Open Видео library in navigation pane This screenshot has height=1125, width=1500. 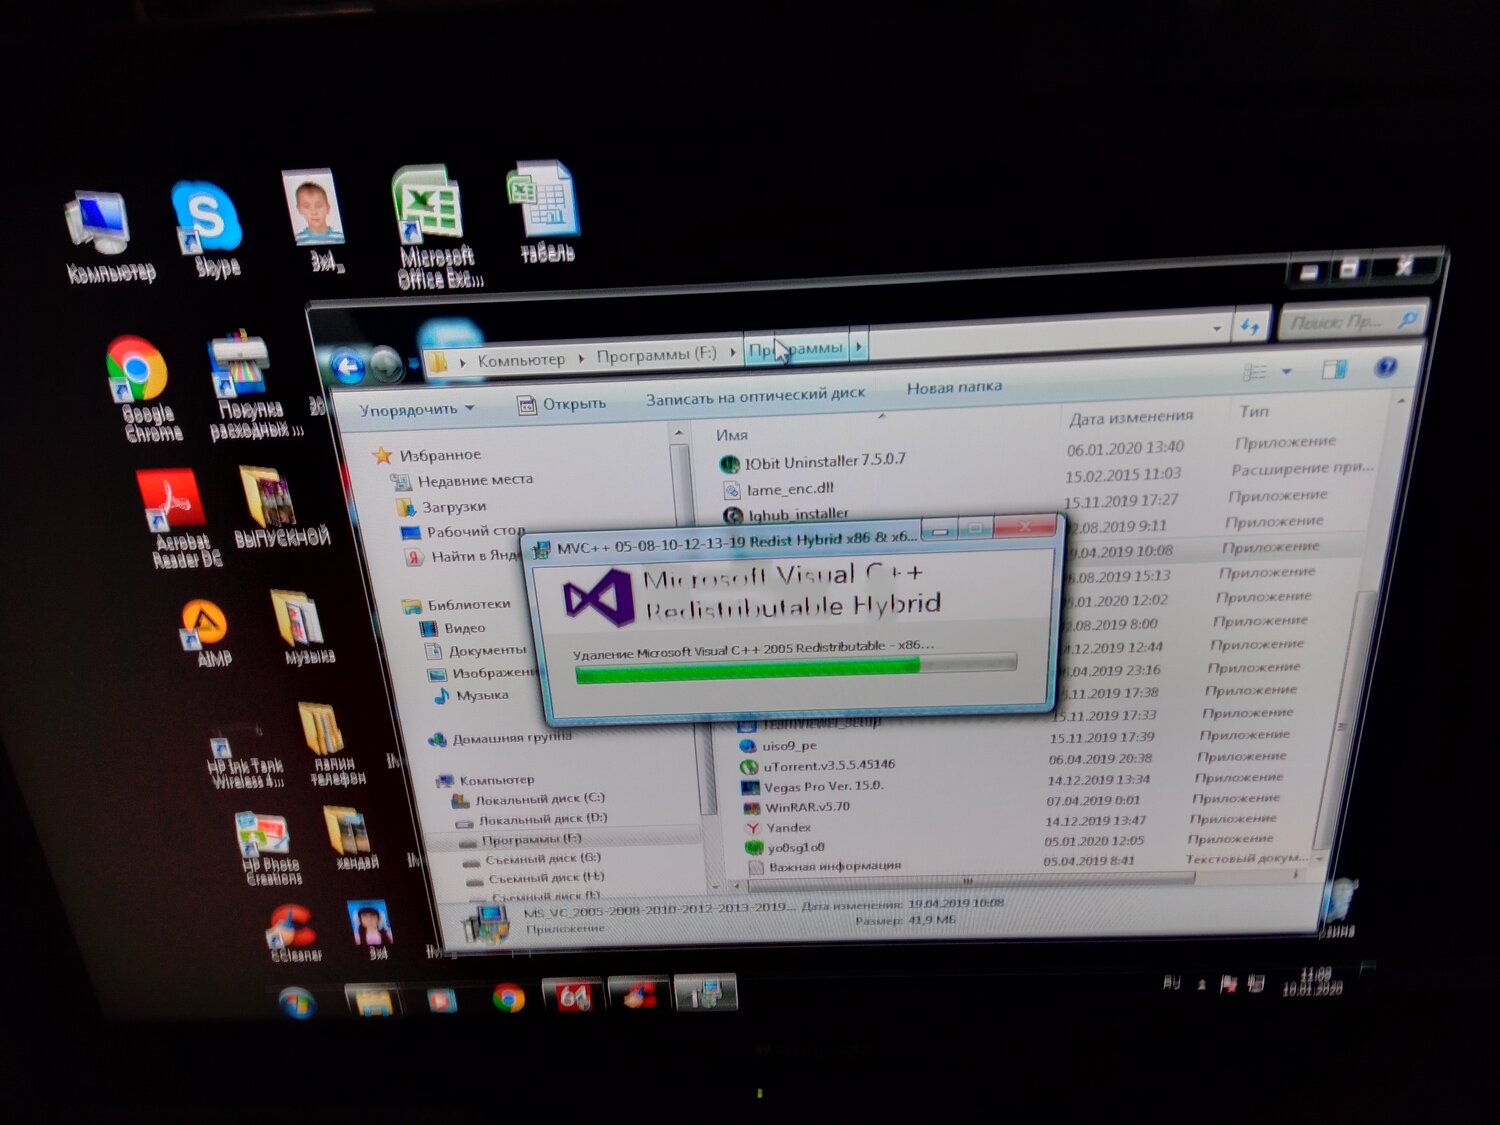coord(453,628)
